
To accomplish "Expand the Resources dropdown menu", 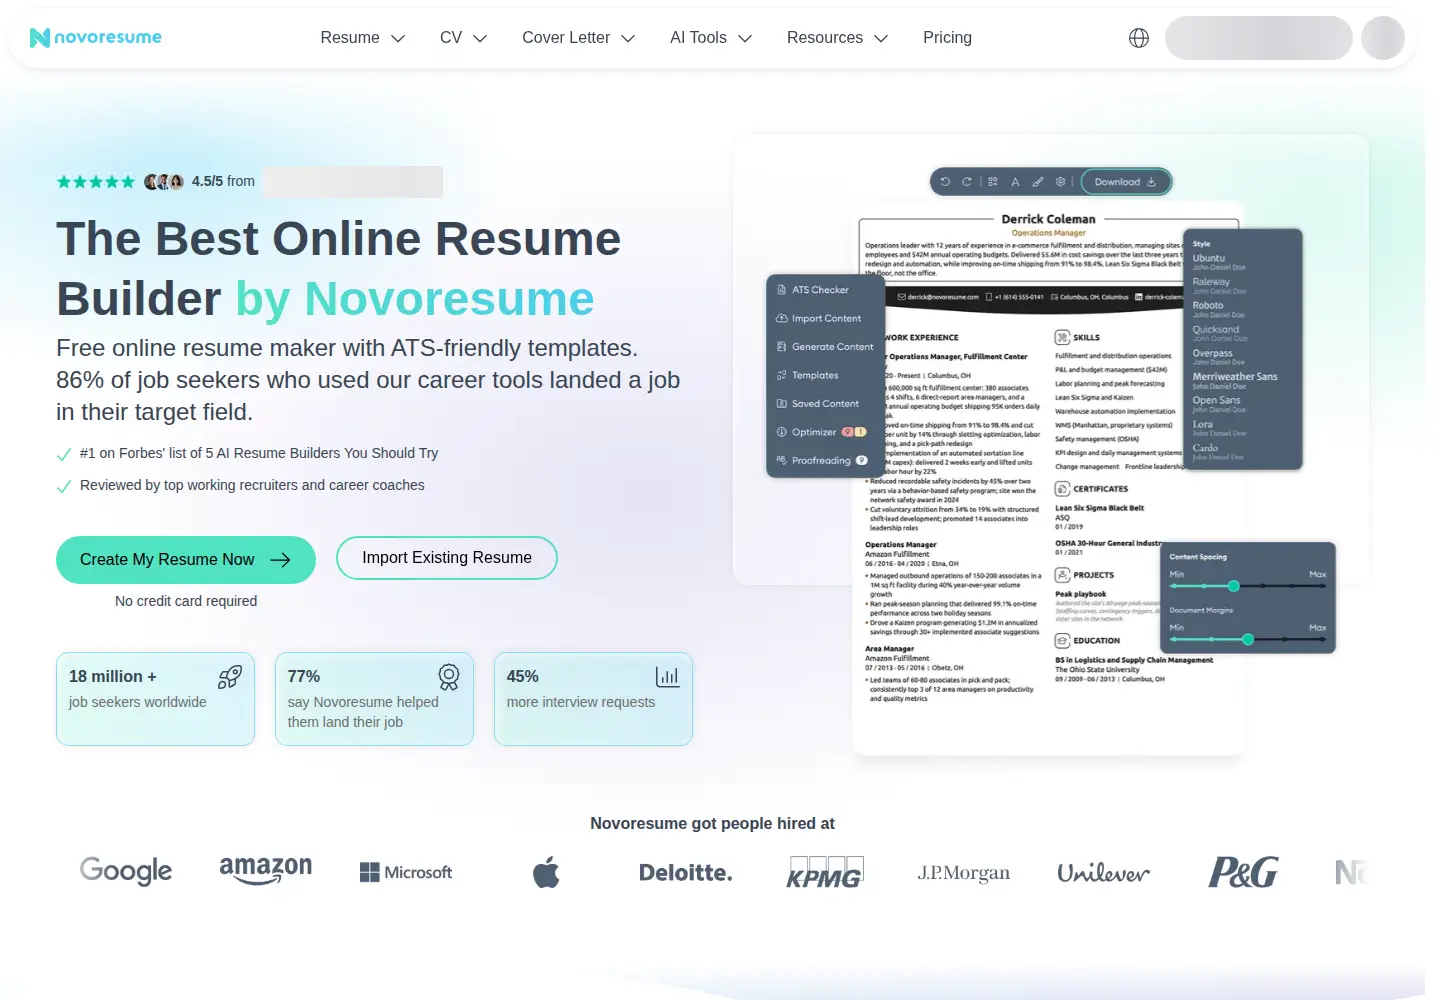I will coord(837,38).
